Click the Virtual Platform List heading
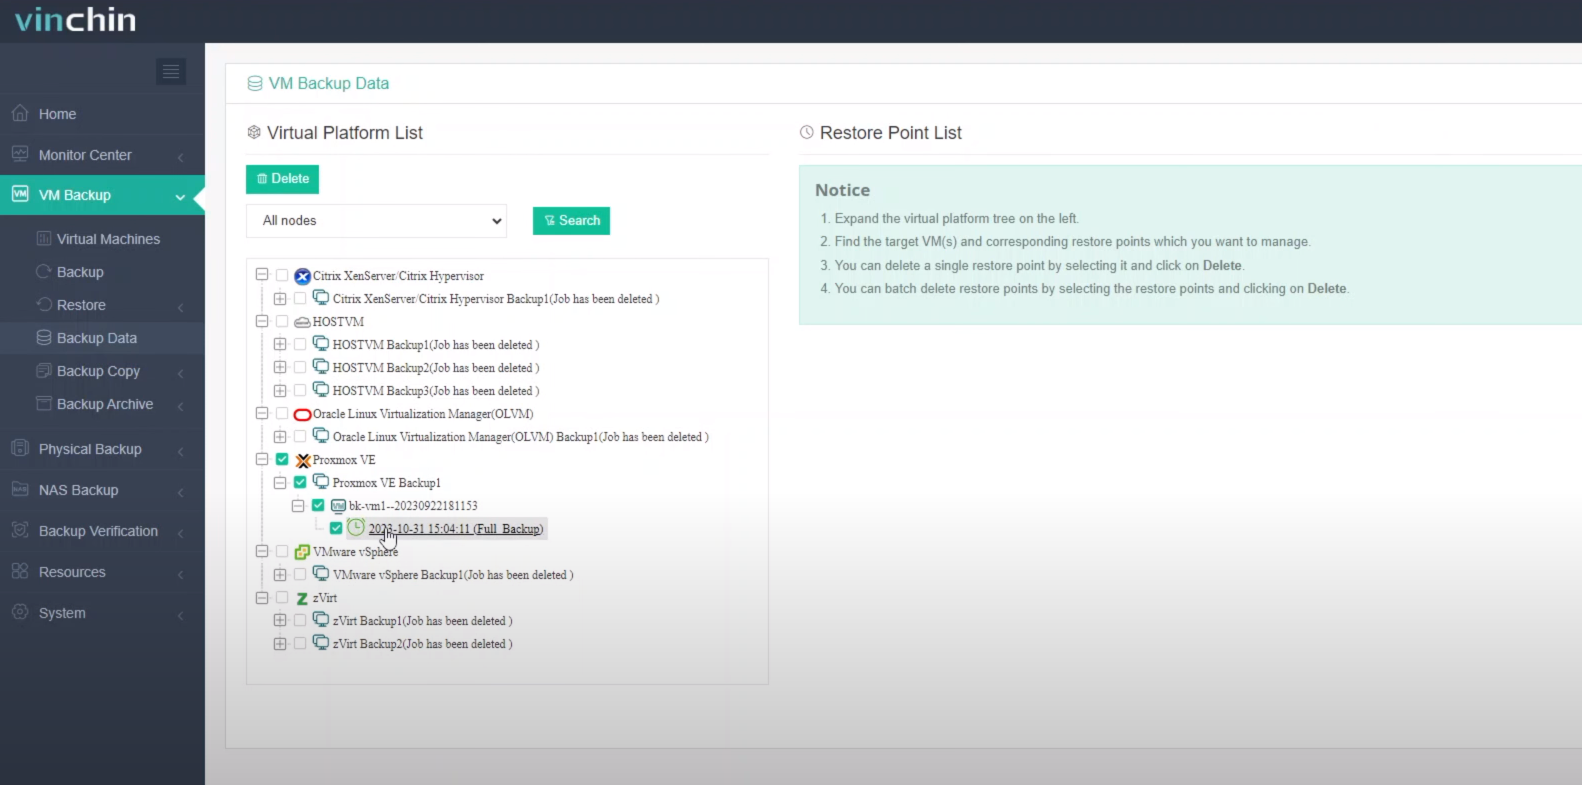This screenshot has width=1582, height=785. (x=344, y=133)
